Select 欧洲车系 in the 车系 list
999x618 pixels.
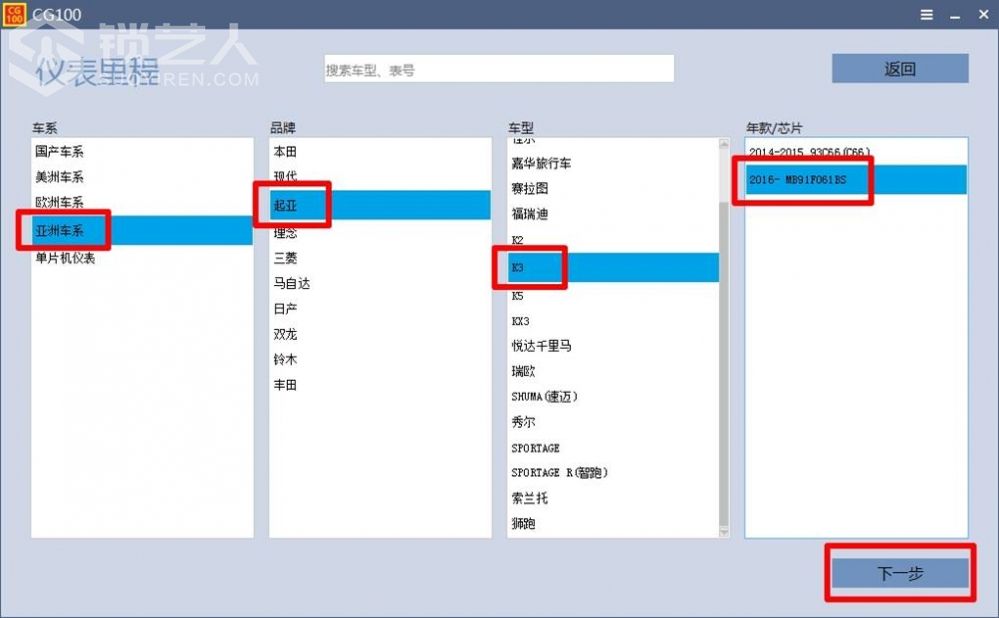coord(142,203)
